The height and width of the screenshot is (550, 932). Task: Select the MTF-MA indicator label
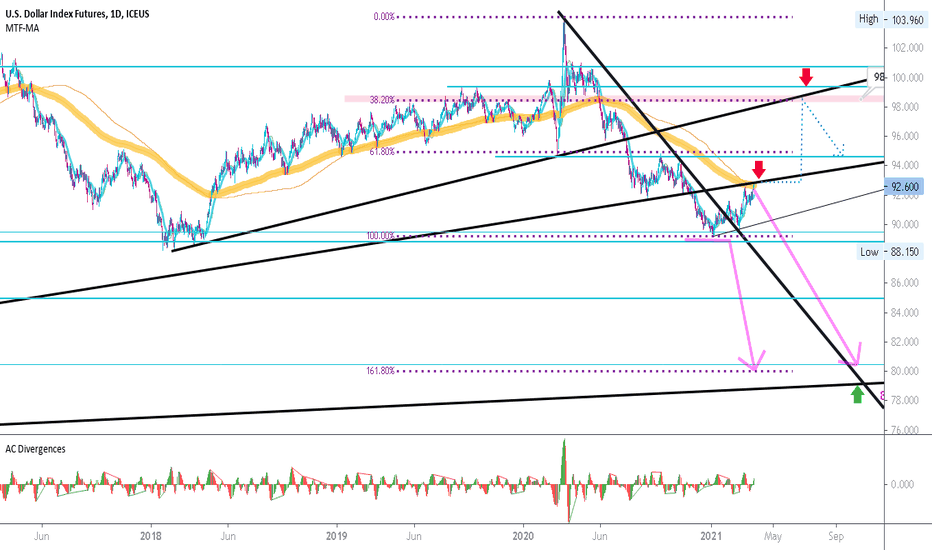23,28
